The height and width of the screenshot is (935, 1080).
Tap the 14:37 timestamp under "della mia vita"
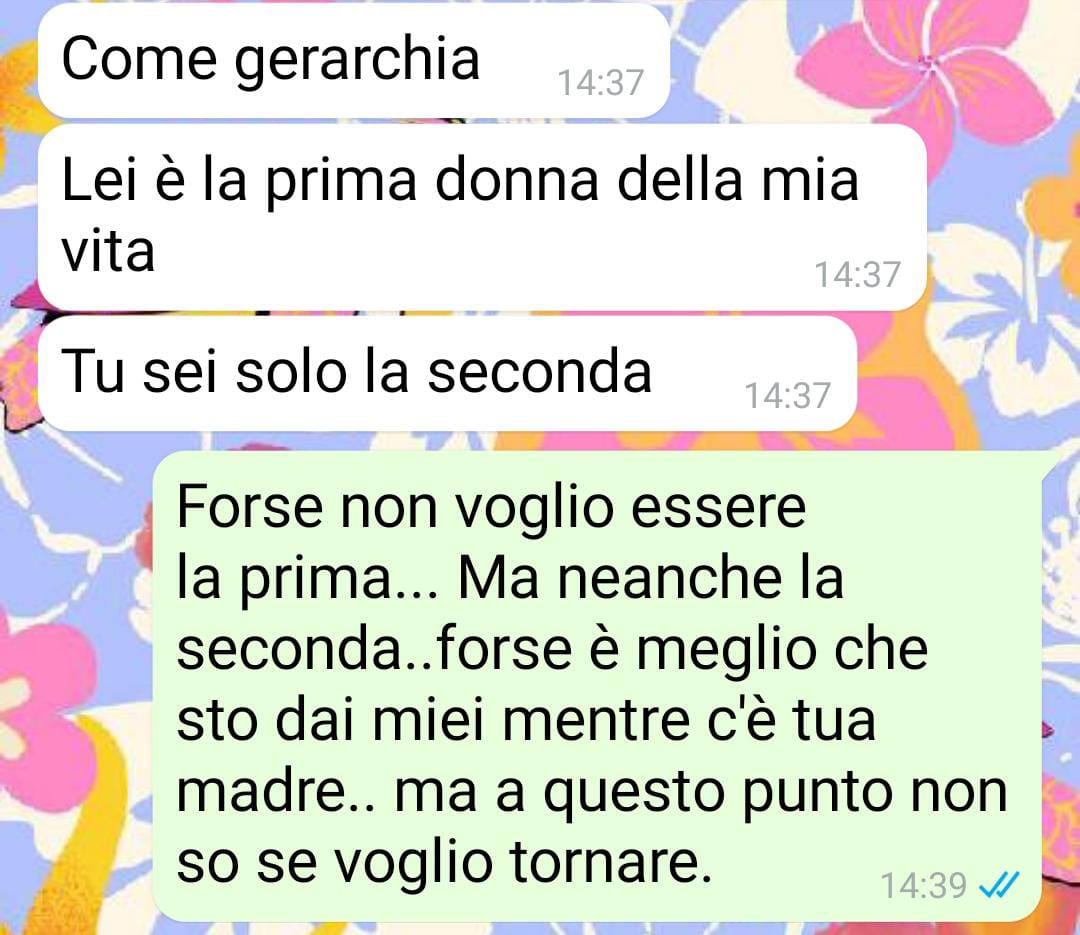pos(858,274)
